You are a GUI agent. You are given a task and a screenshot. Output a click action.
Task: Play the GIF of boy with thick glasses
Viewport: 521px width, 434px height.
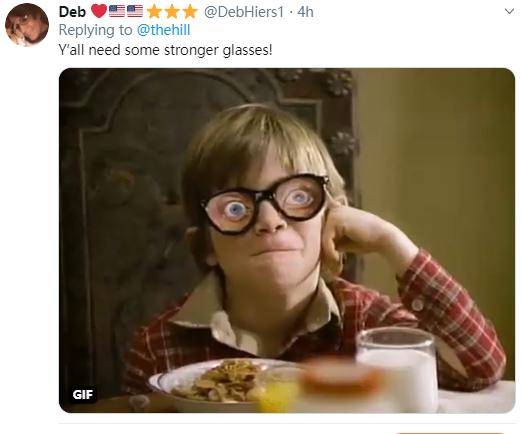point(287,240)
